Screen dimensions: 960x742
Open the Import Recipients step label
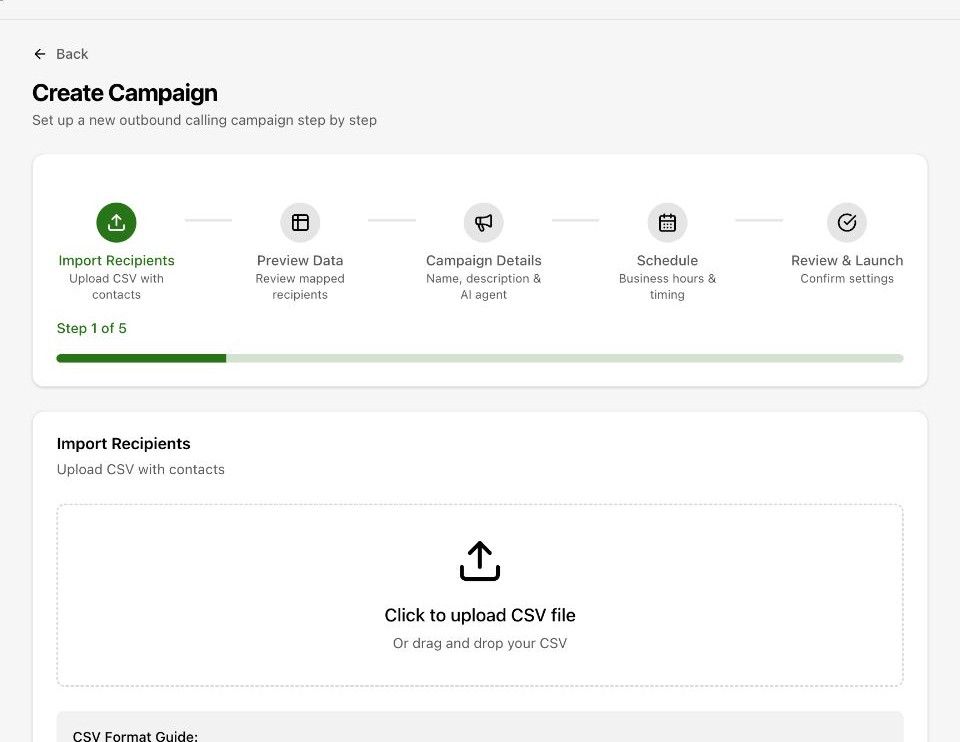pyautogui.click(x=116, y=260)
